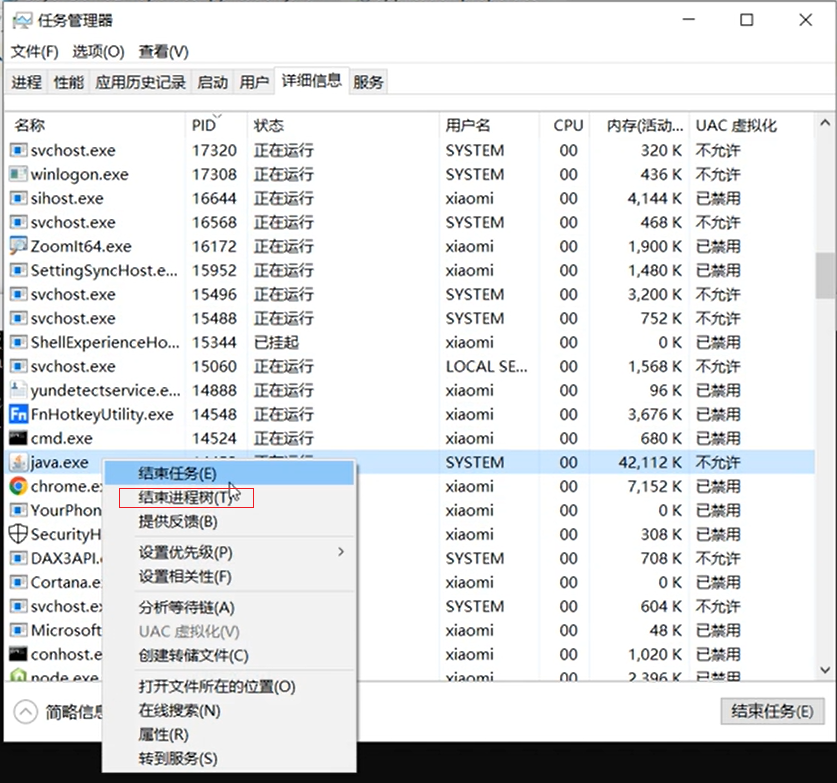Click the chrome.exe process icon
The image size is (837, 783).
coord(18,486)
